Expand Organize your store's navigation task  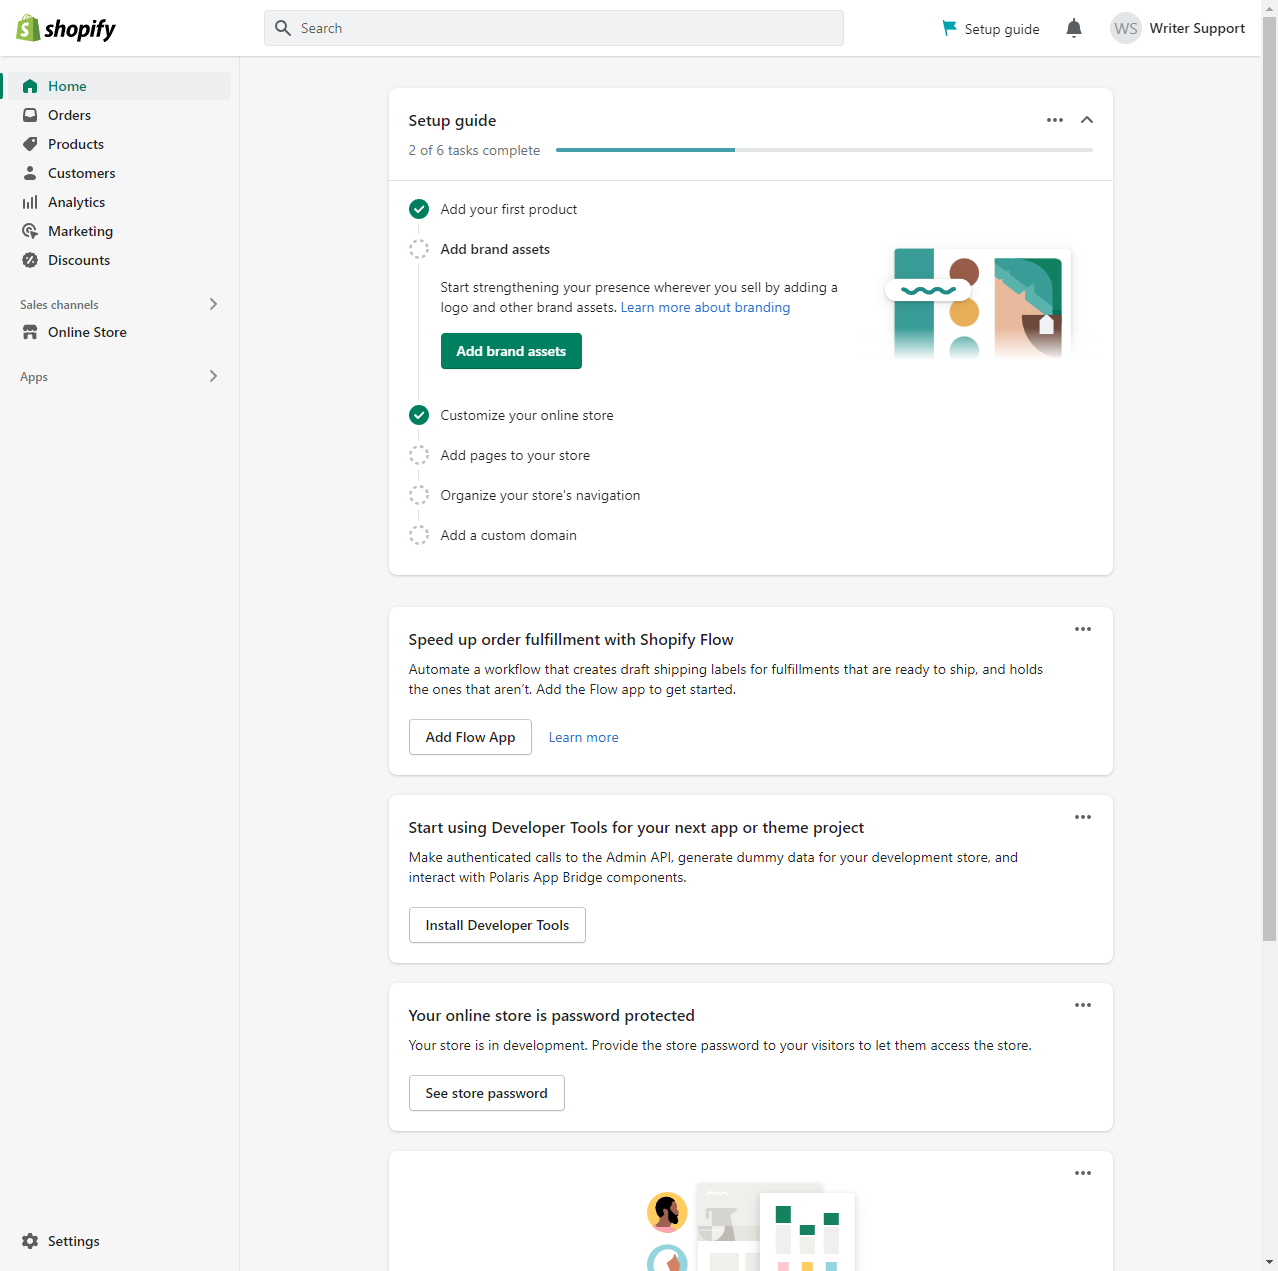(x=540, y=495)
